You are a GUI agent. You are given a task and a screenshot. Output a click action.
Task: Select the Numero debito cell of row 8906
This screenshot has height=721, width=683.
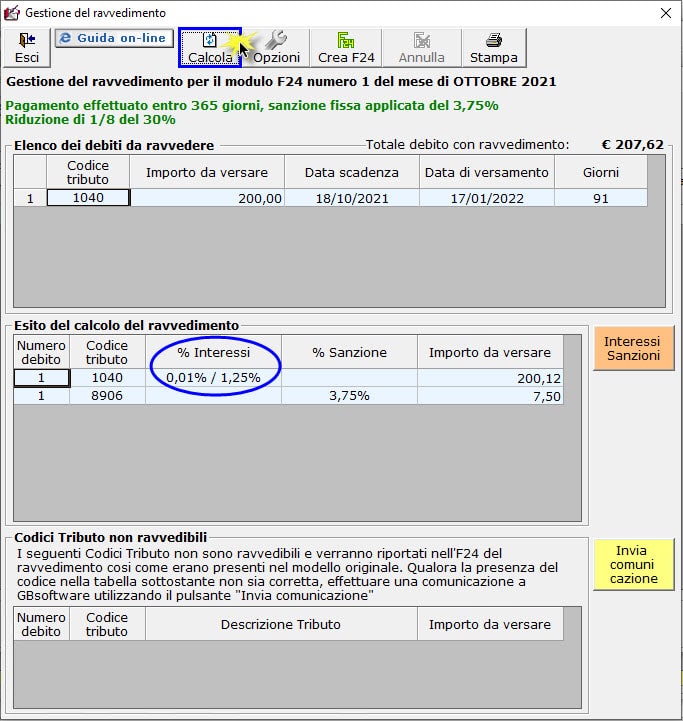pyautogui.click(x=41, y=396)
